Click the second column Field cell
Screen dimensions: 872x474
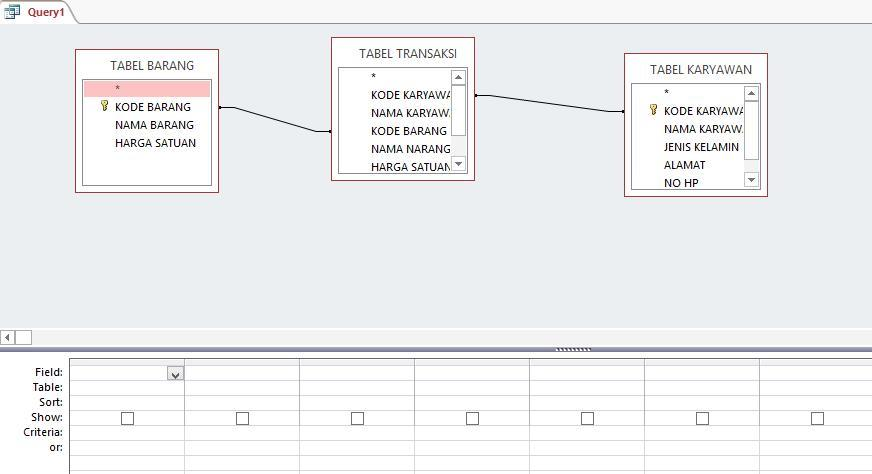[x=242, y=373]
